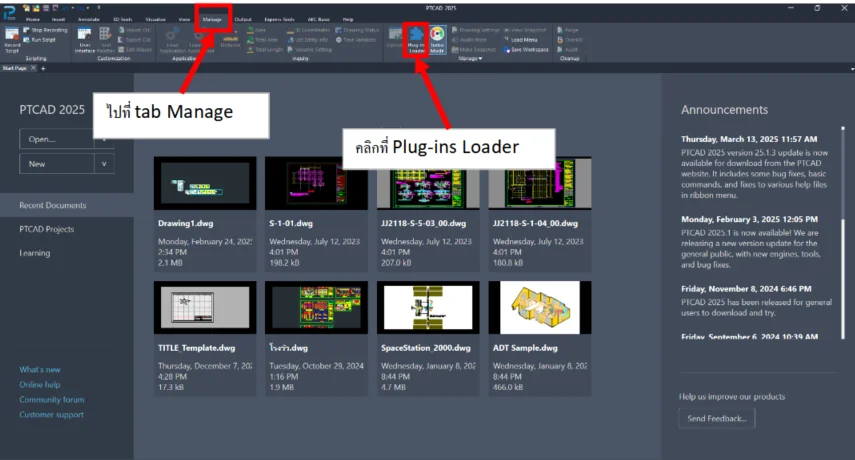Image resolution: width=855 pixels, height=460 pixels.
Task: Toggle Turbo Mode in the ribbon
Action: tap(437, 40)
